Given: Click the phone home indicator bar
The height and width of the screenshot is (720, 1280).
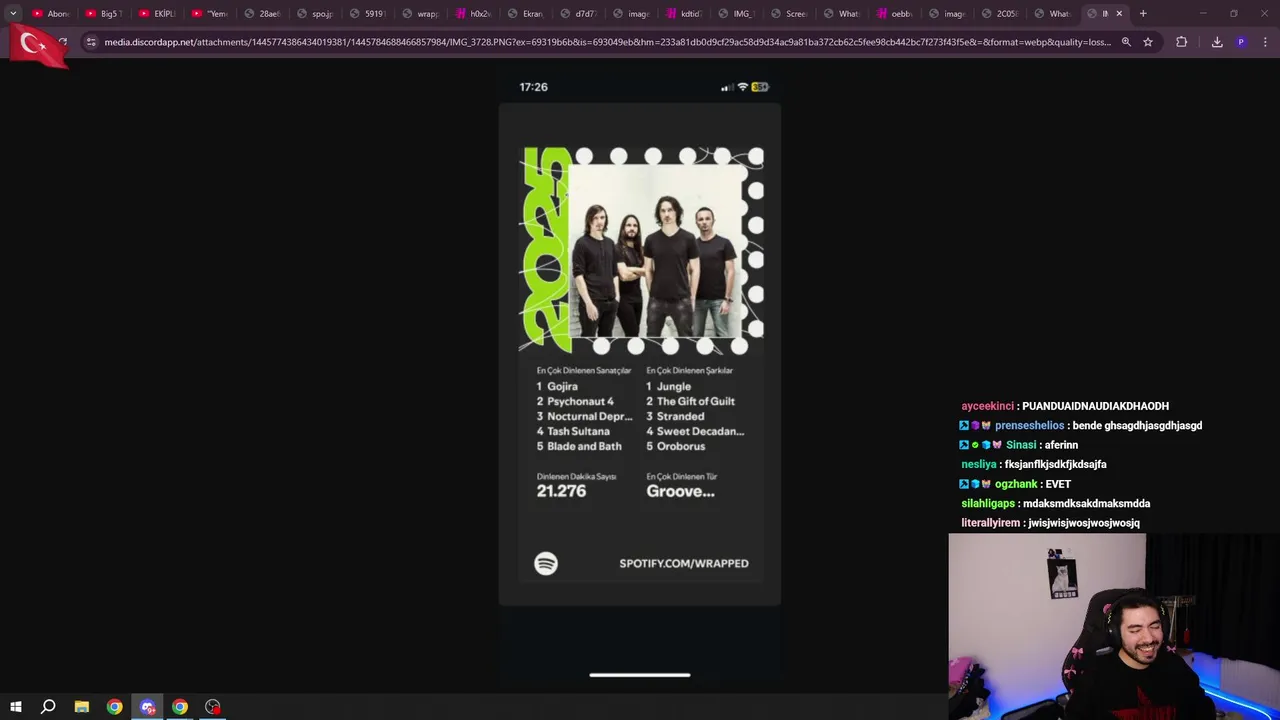Looking at the screenshot, I should tap(640, 675).
